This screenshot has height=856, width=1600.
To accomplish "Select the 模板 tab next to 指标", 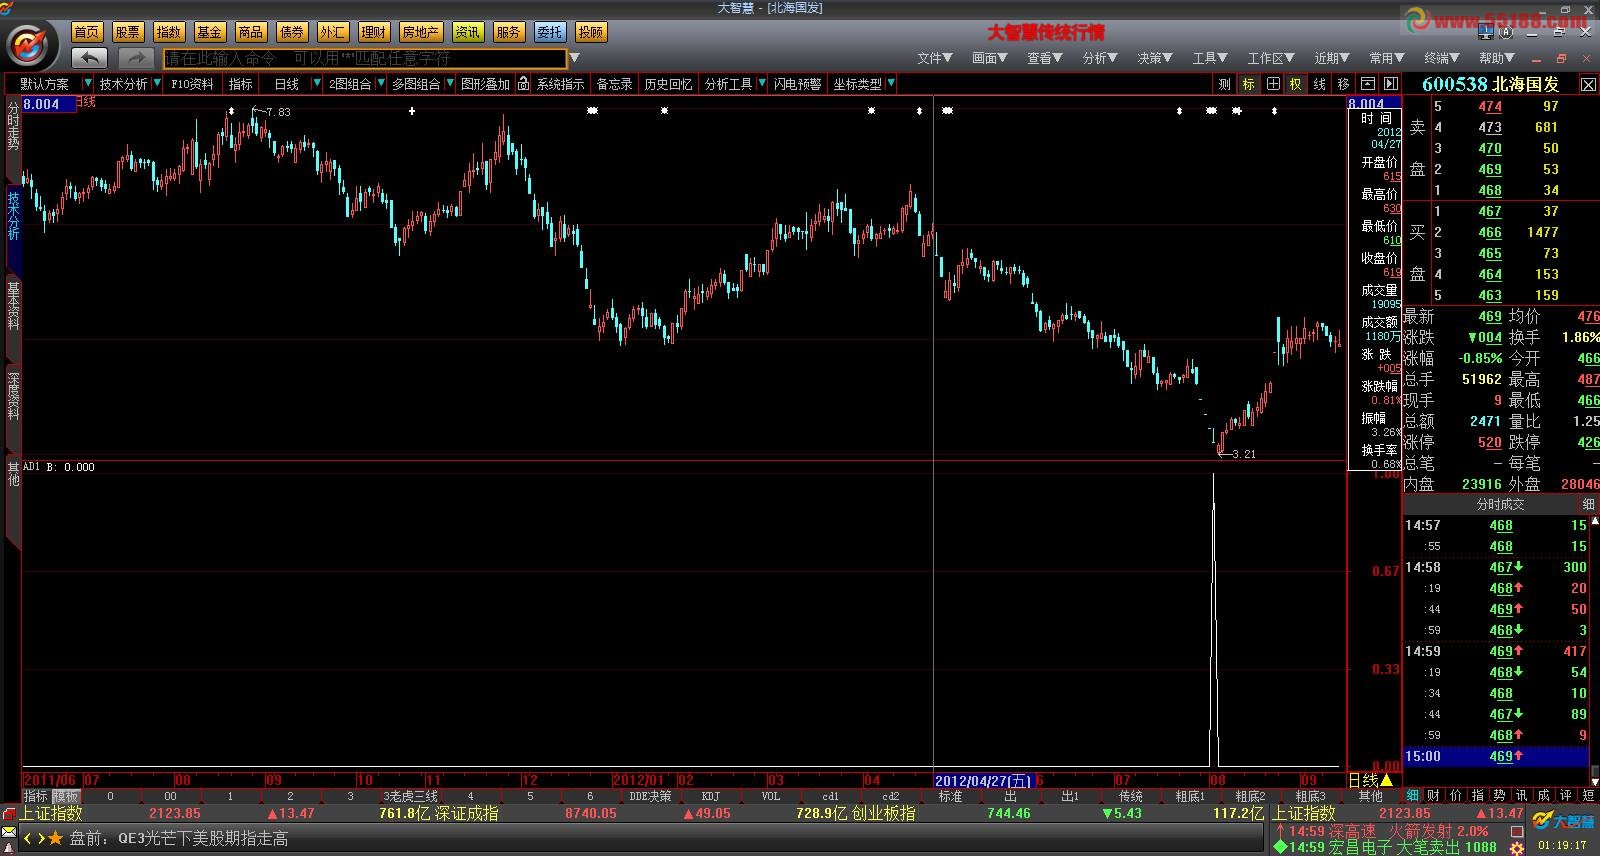I will pyautogui.click(x=66, y=796).
